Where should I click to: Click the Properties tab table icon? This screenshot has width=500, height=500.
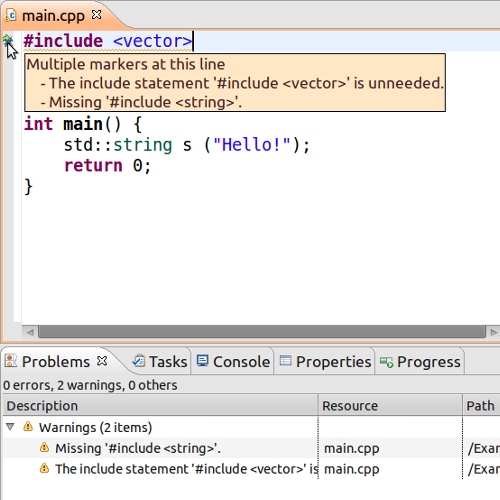click(x=285, y=361)
